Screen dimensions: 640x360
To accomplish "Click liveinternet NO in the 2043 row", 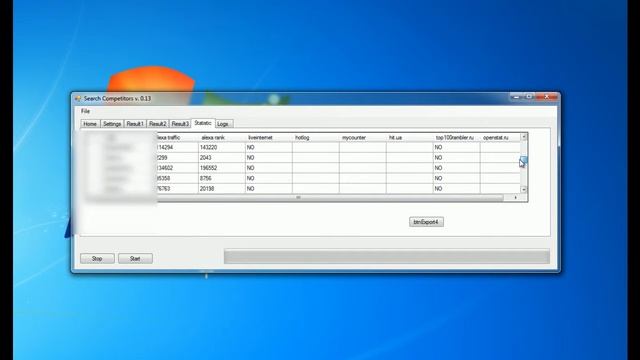I will [x=268, y=158].
